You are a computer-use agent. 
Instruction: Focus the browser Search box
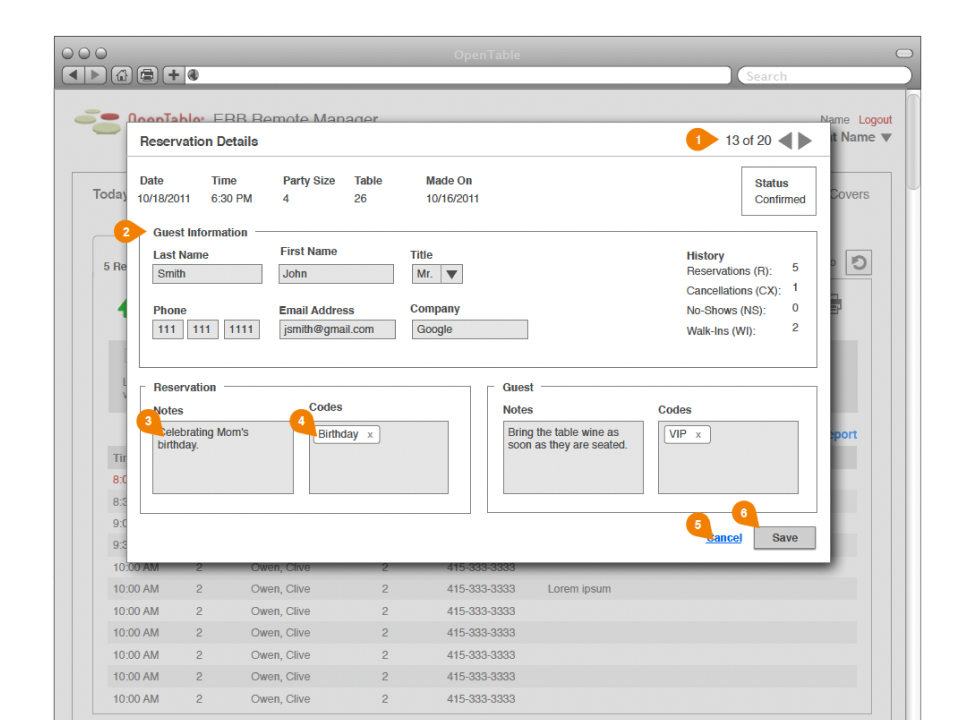[824, 76]
